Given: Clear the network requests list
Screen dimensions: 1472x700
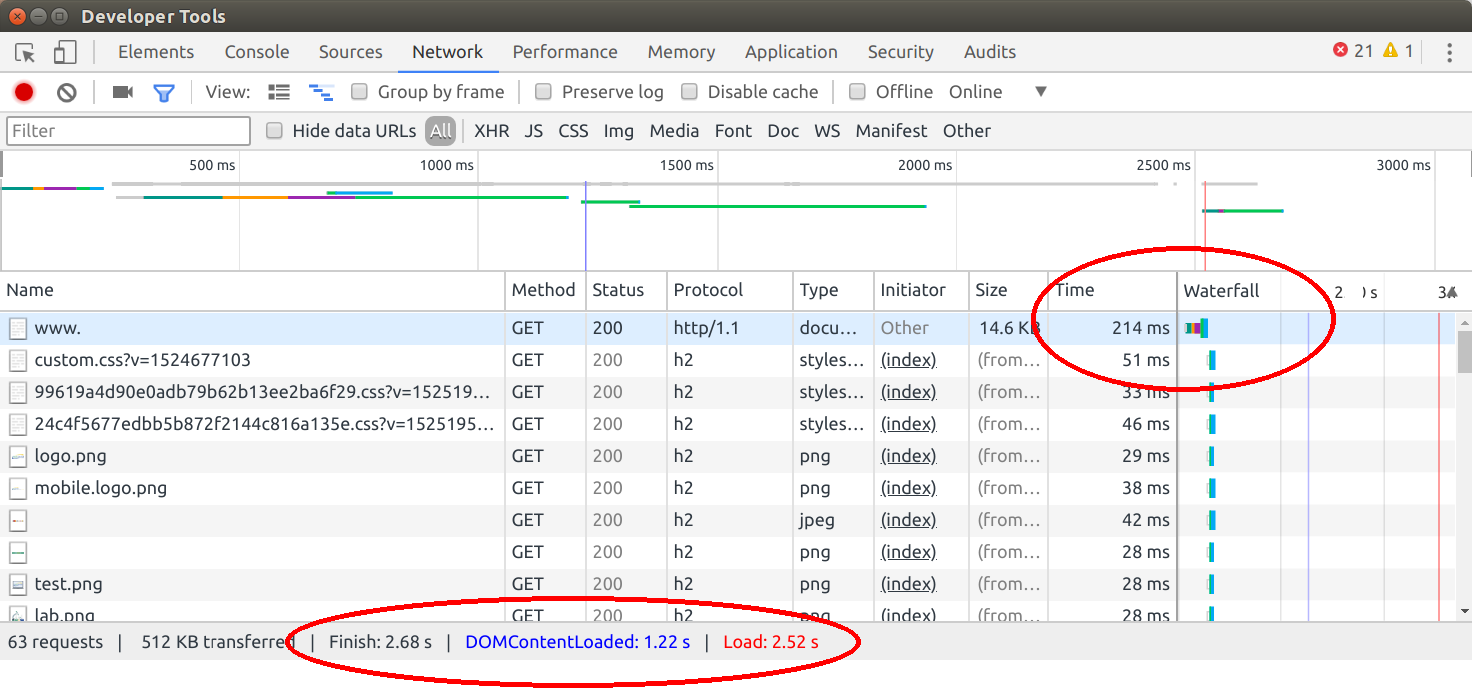Looking at the screenshot, I should pos(65,91).
